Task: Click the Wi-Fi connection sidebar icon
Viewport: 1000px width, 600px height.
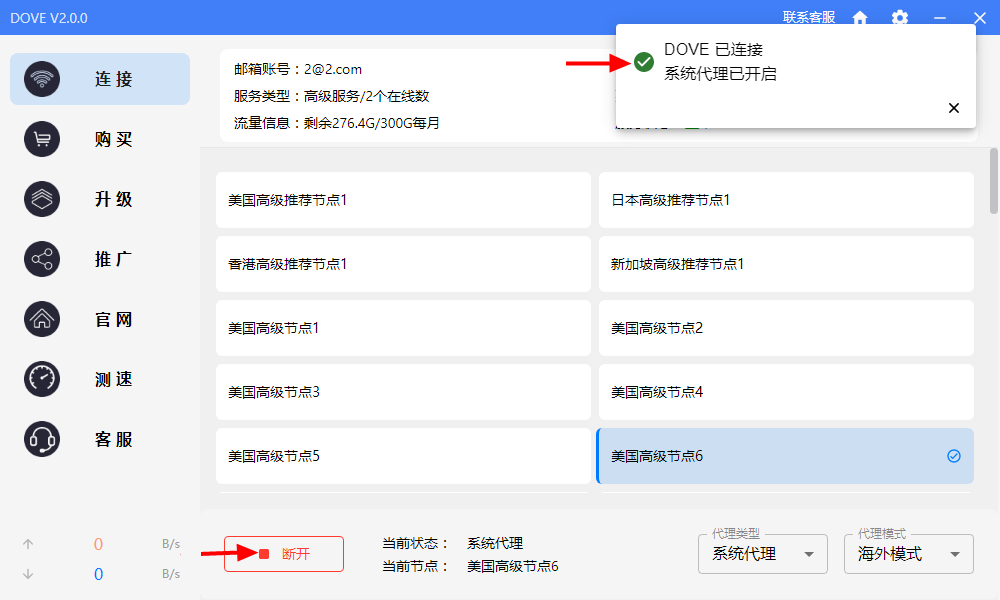Action: click(42, 79)
